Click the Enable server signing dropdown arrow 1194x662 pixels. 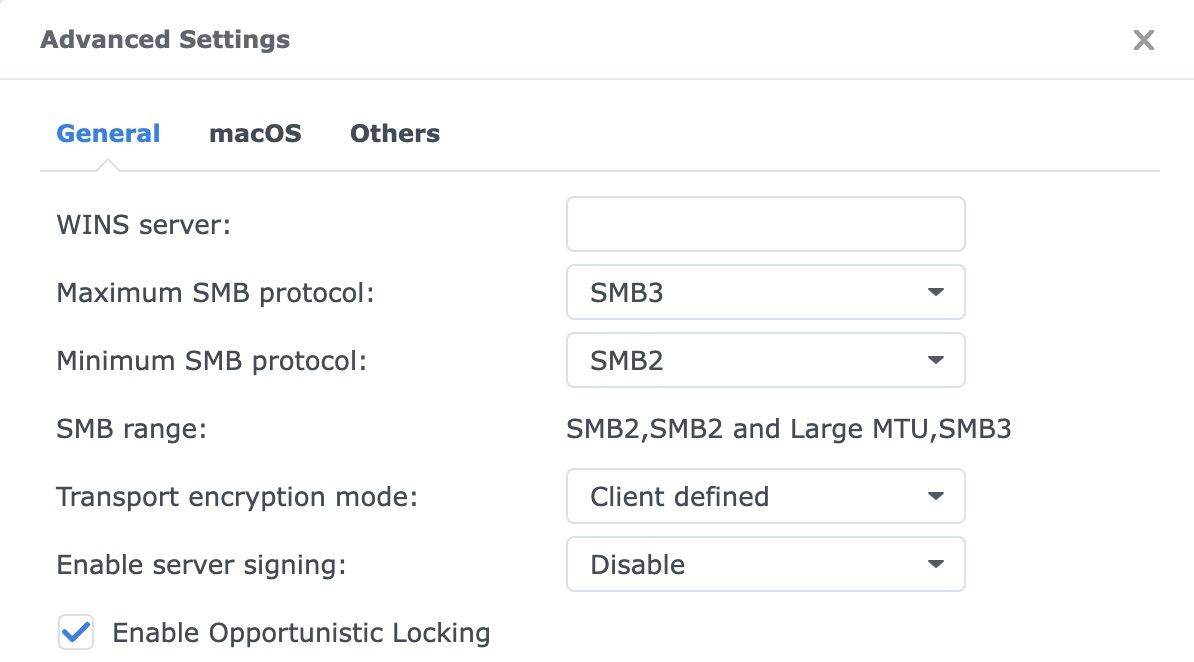pyautogui.click(x=935, y=564)
